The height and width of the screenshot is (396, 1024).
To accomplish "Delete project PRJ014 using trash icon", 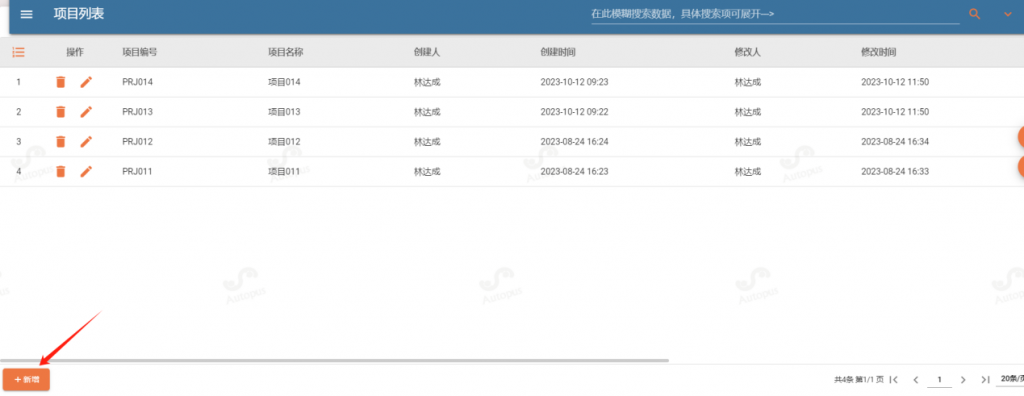I will point(61,82).
